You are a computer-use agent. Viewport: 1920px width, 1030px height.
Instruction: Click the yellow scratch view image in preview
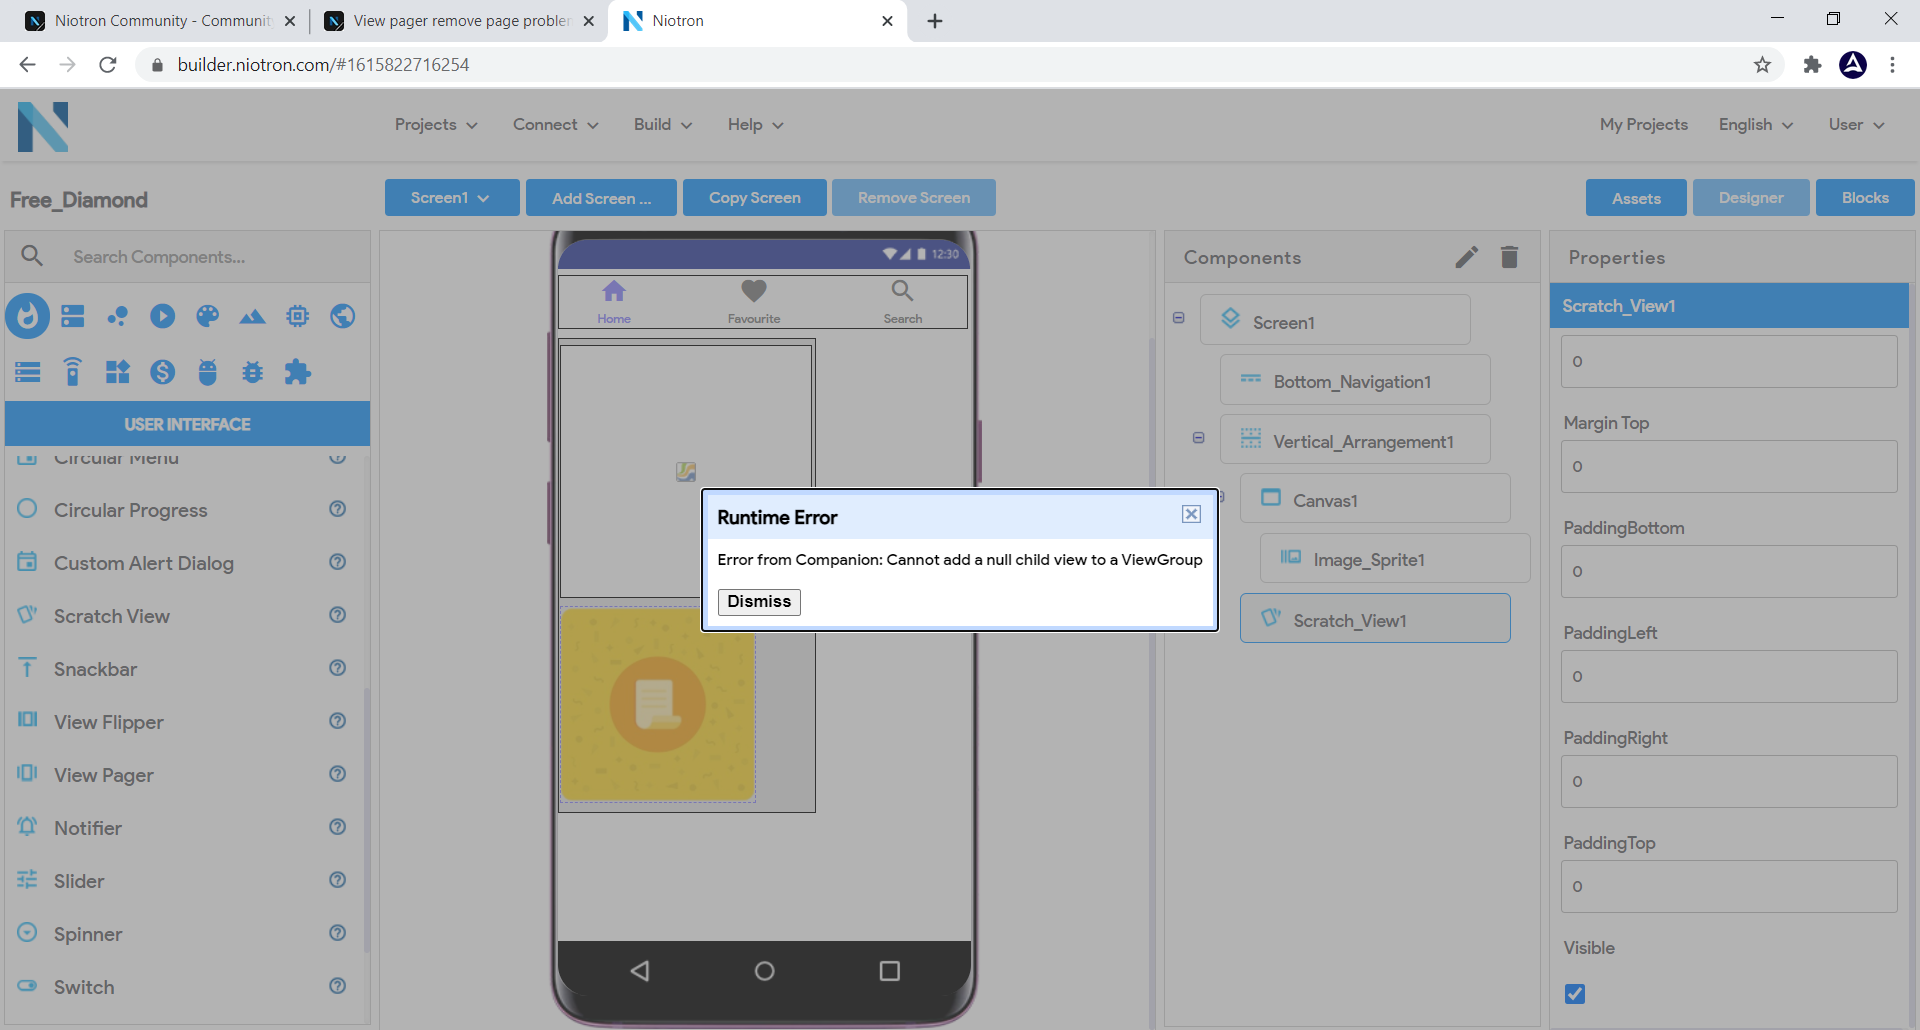[x=658, y=705]
